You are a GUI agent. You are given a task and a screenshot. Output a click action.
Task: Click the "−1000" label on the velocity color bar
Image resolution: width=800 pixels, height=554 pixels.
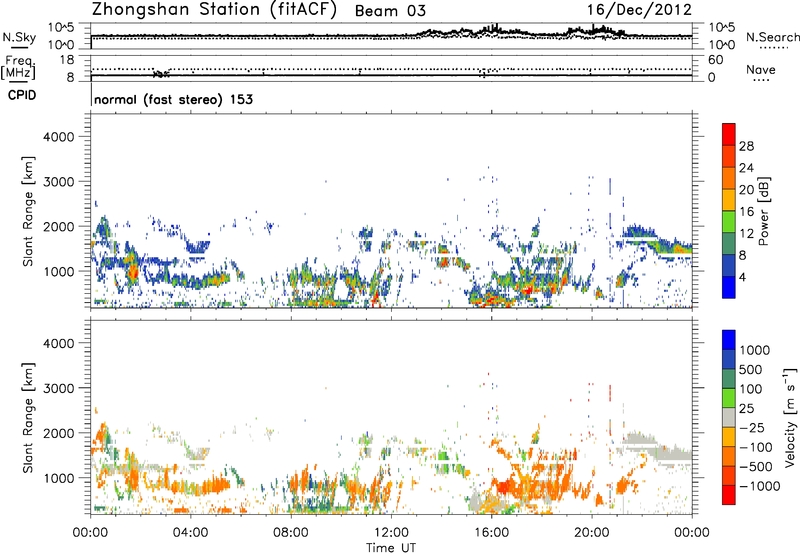point(759,486)
